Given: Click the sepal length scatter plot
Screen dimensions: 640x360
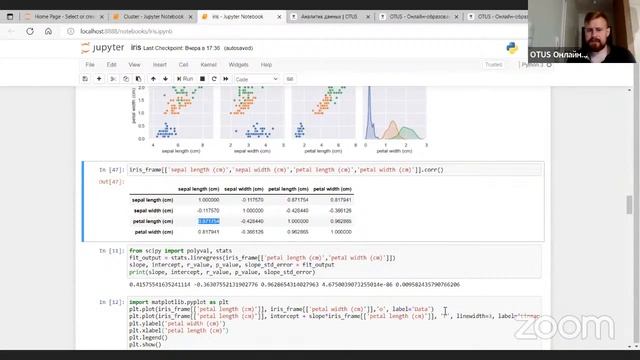Looking at the screenshot, I should tap(181, 113).
